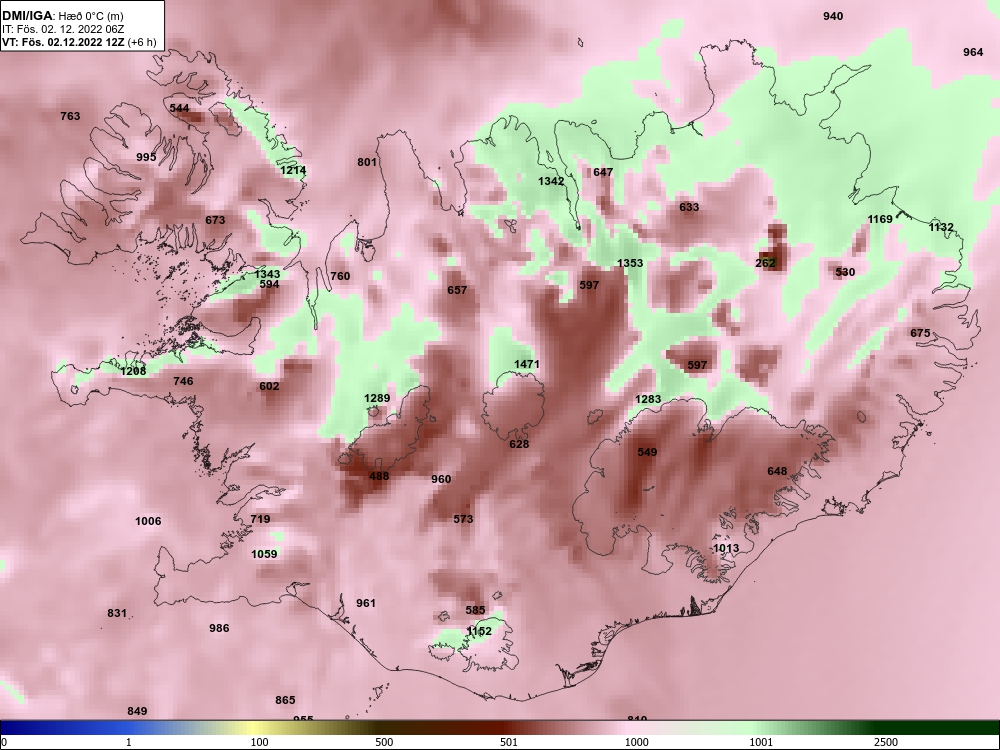The width and height of the screenshot is (1000, 750).
Task: Click the 719 value on the map
Action: (260, 519)
